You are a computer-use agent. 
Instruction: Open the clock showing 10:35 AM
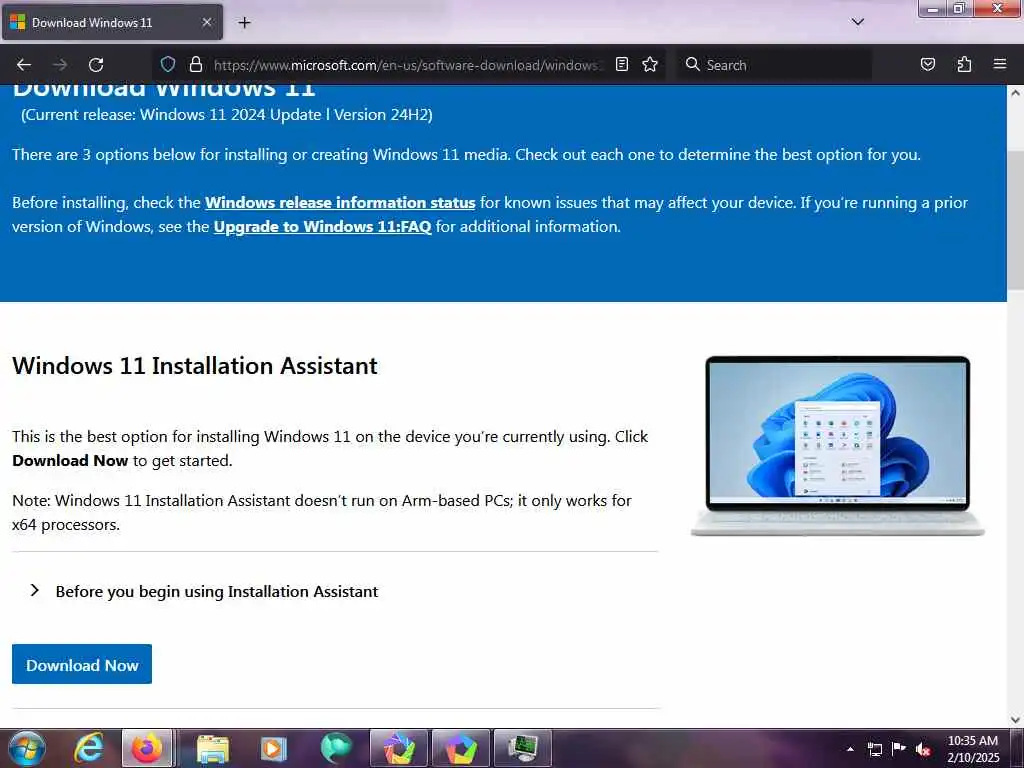pos(973,748)
